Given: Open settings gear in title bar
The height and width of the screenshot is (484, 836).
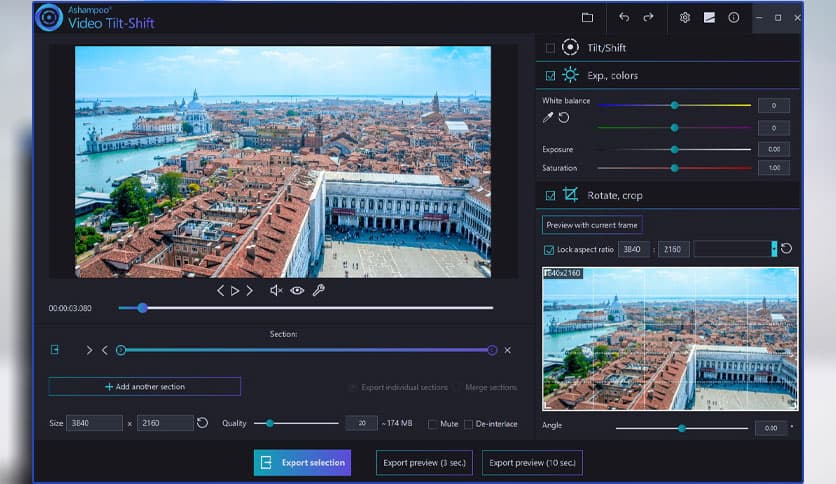Looking at the screenshot, I should [x=685, y=18].
